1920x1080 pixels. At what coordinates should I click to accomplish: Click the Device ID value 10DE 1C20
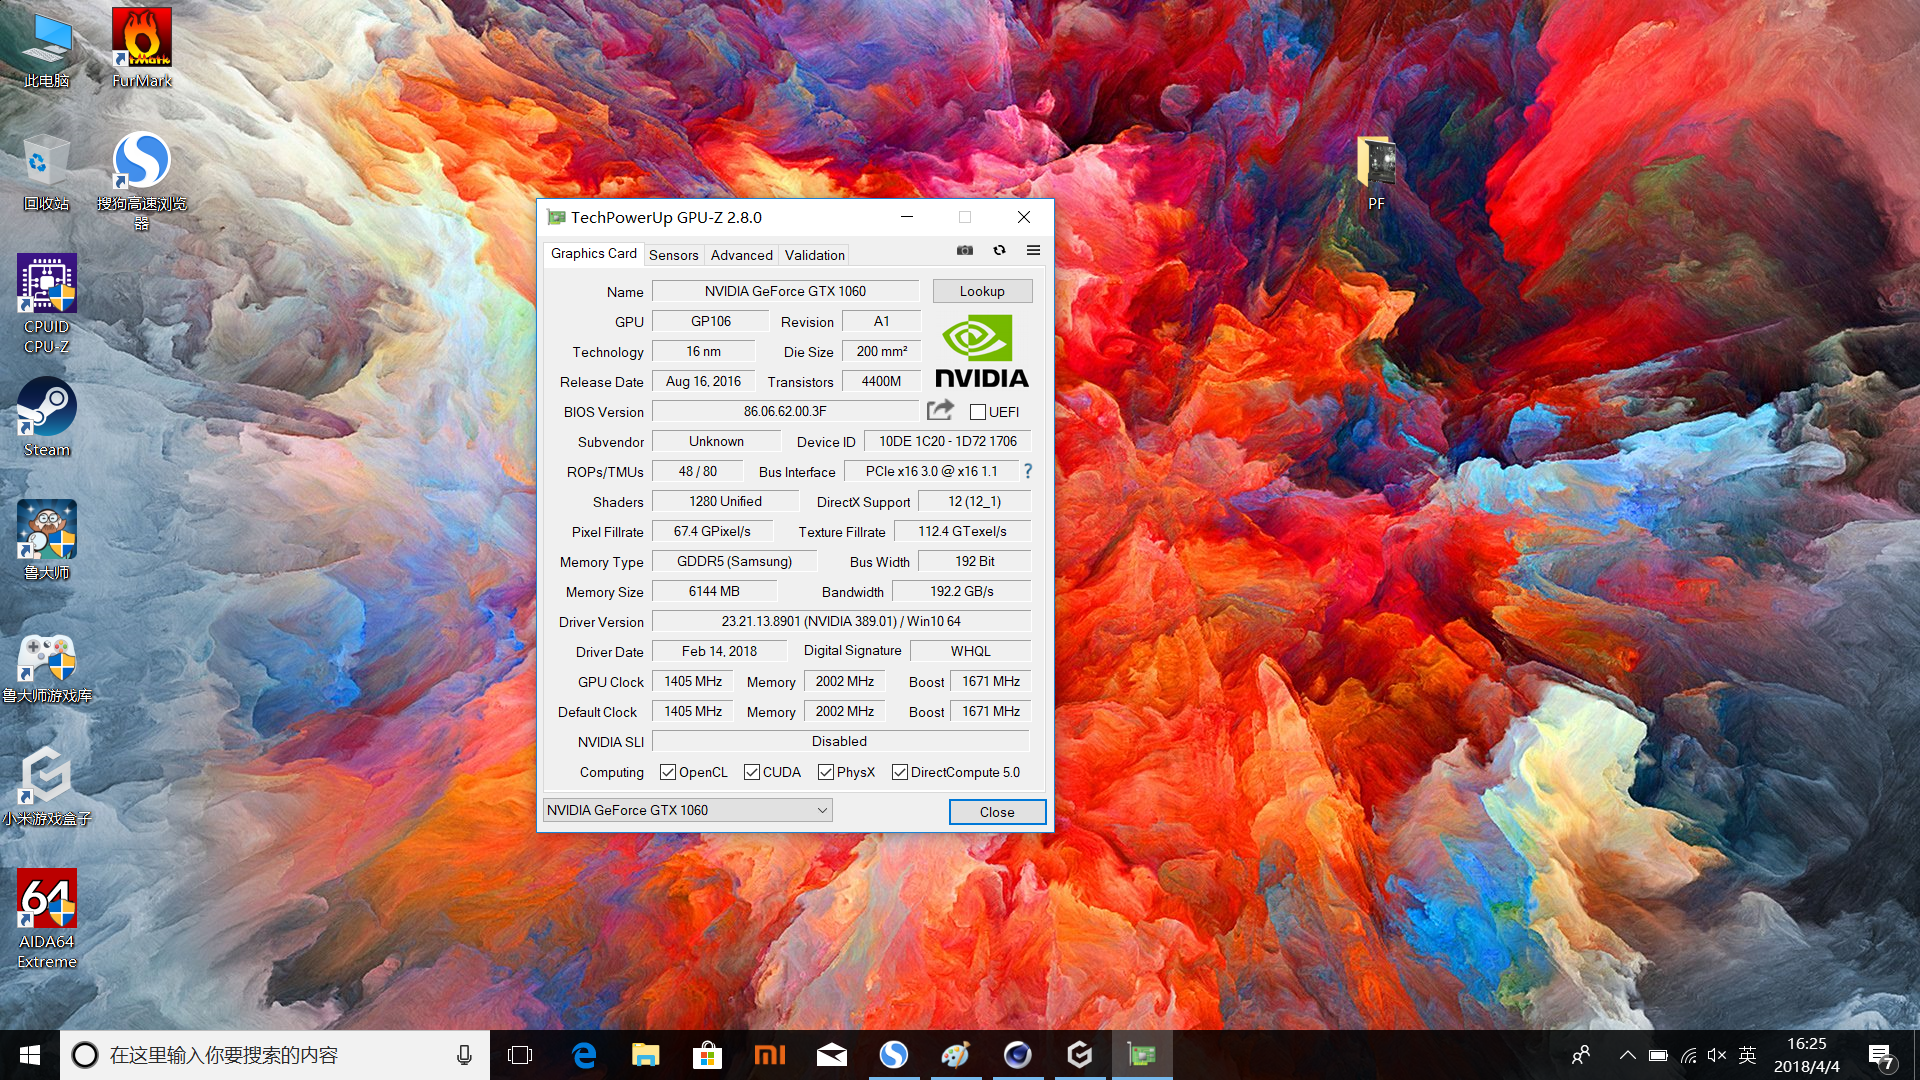(947, 441)
